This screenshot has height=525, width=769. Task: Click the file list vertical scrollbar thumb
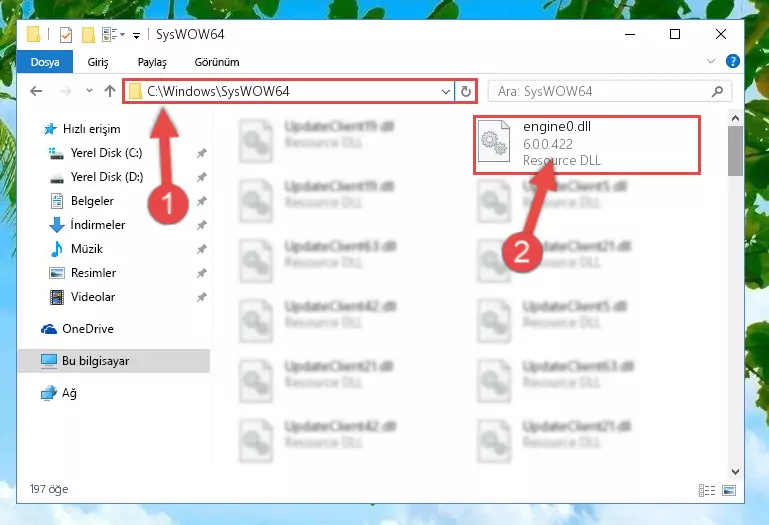point(735,151)
